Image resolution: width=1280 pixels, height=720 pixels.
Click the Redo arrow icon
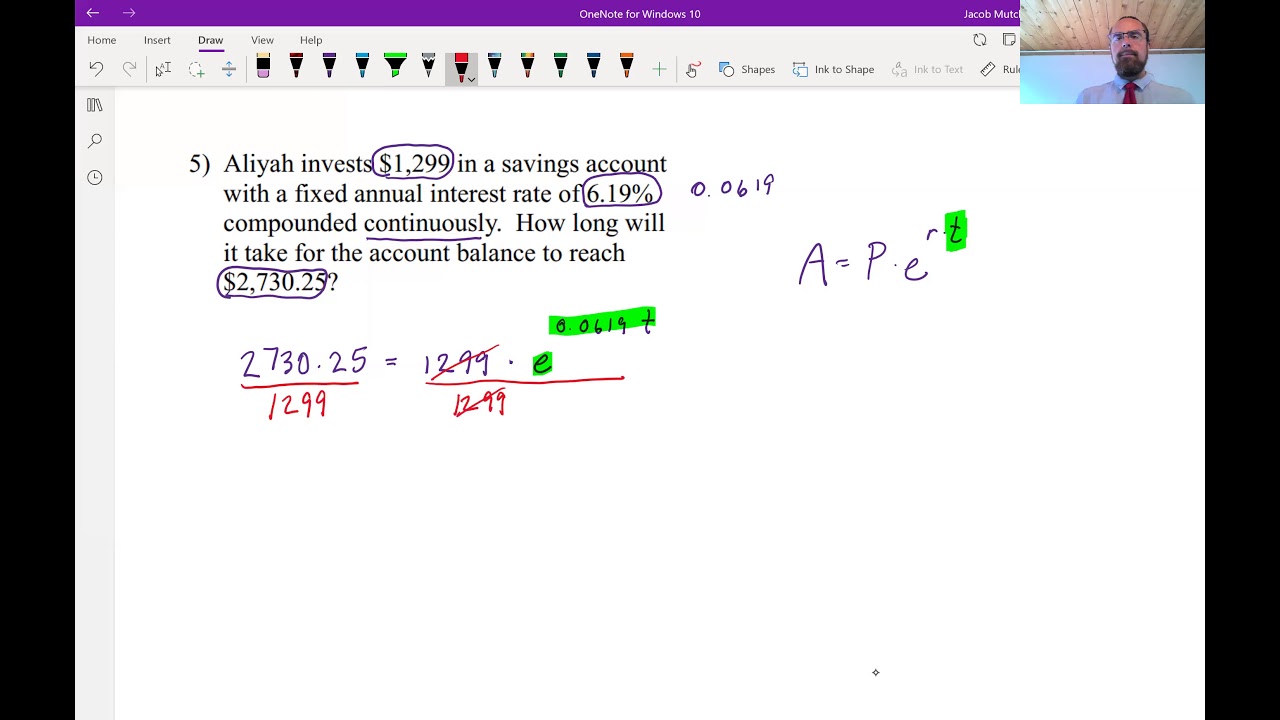click(x=129, y=69)
